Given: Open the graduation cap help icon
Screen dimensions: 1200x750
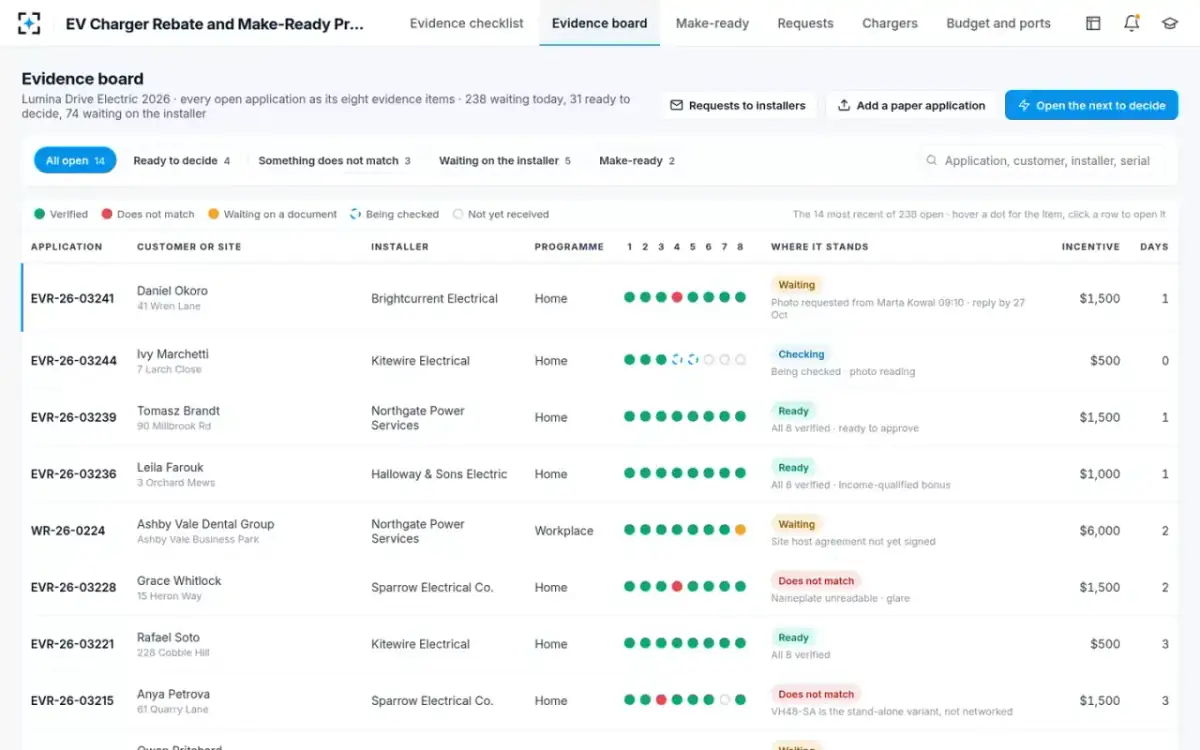Looking at the screenshot, I should click(x=1169, y=23).
